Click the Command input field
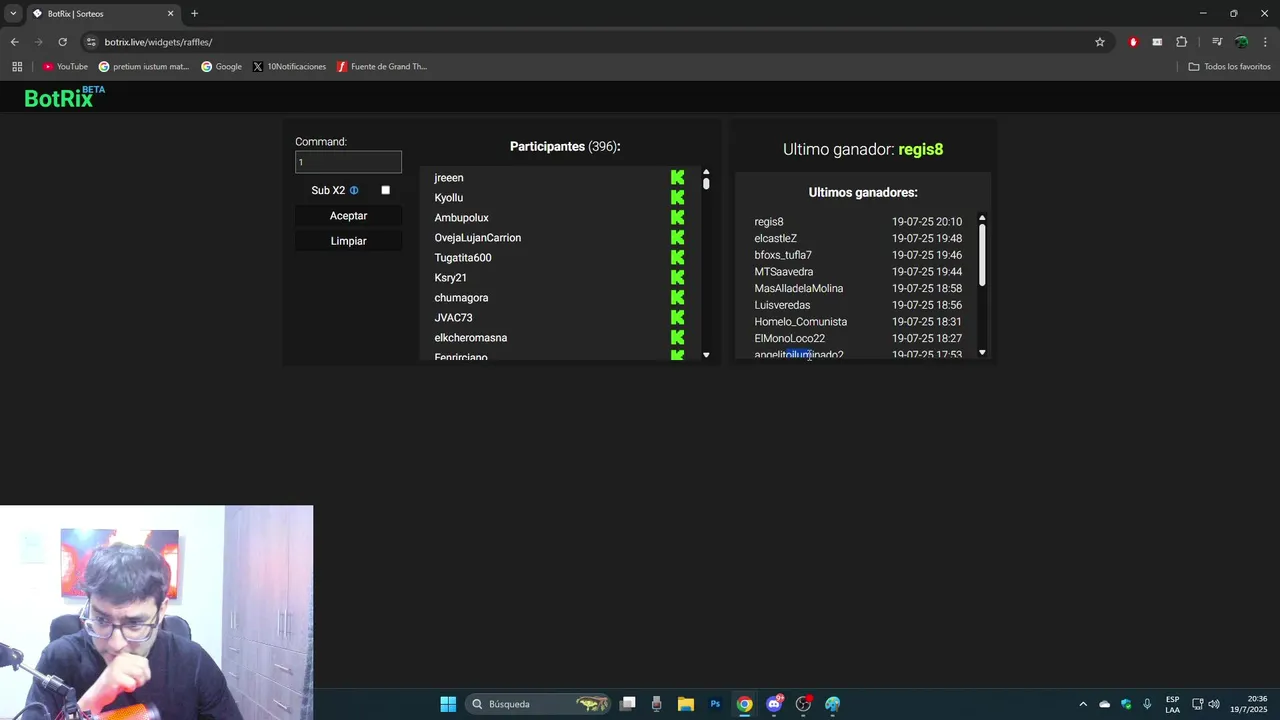 coord(348,162)
